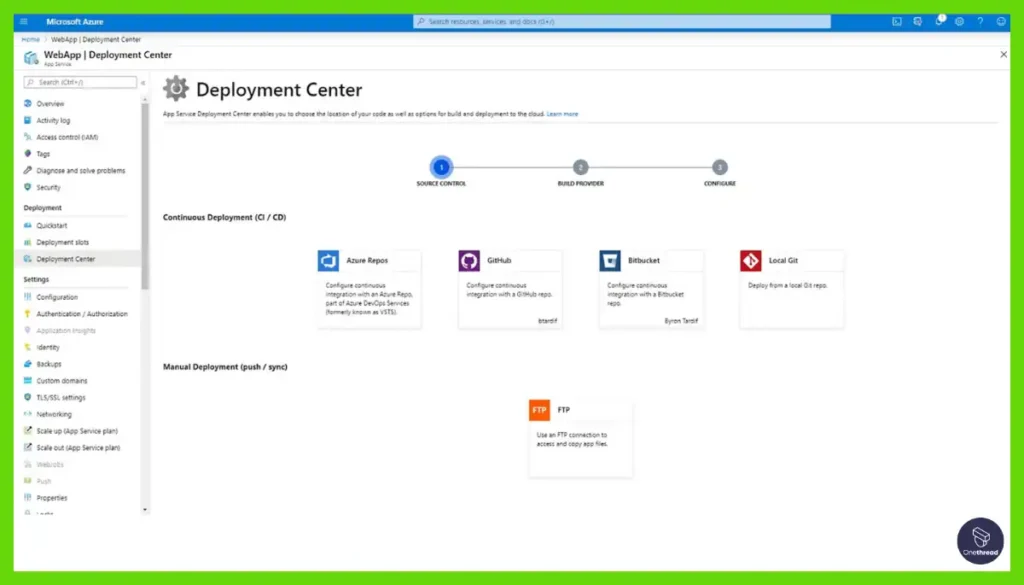Close the Deployment Center blade
This screenshot has height=585, width=1024.
pyautogui.click(x=1004, y=55)
